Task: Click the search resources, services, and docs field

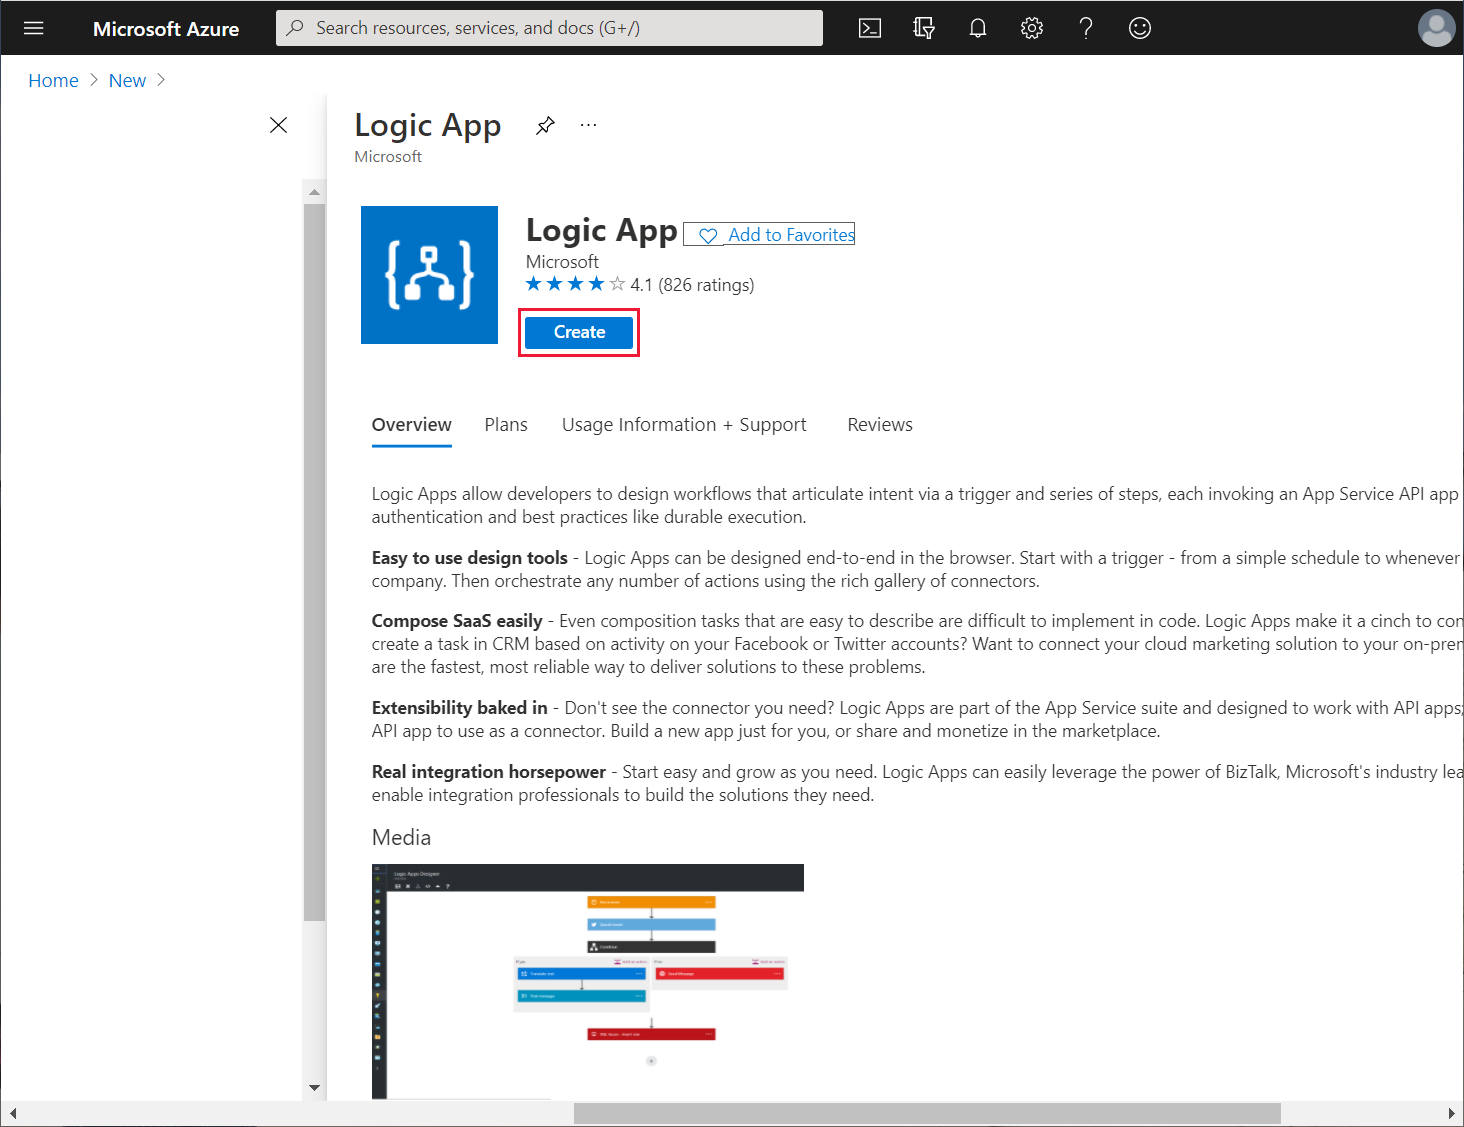Action: coord(549,28)
